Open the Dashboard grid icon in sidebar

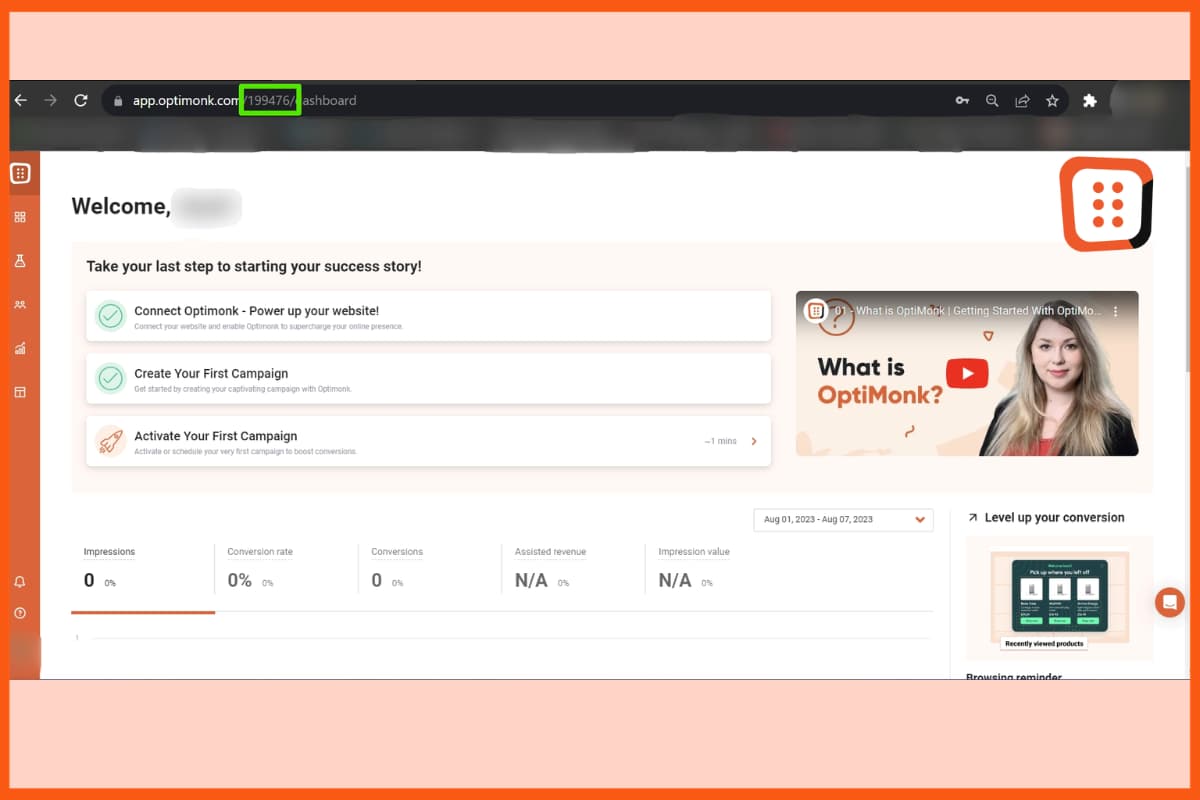pyautogui.click(x=20, y=173)
